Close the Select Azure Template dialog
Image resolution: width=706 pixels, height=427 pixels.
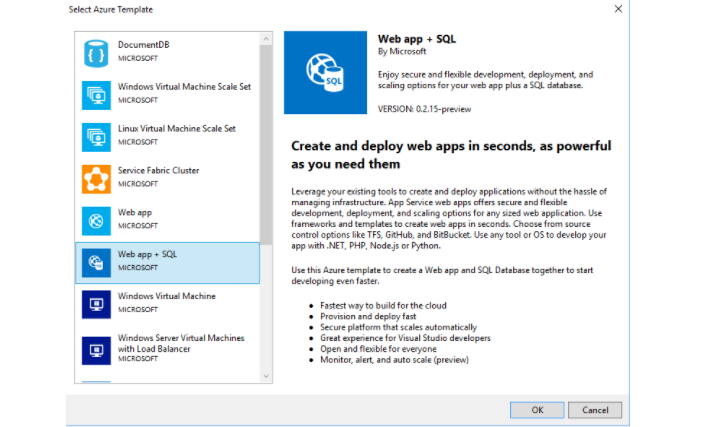tap(617, 9)
